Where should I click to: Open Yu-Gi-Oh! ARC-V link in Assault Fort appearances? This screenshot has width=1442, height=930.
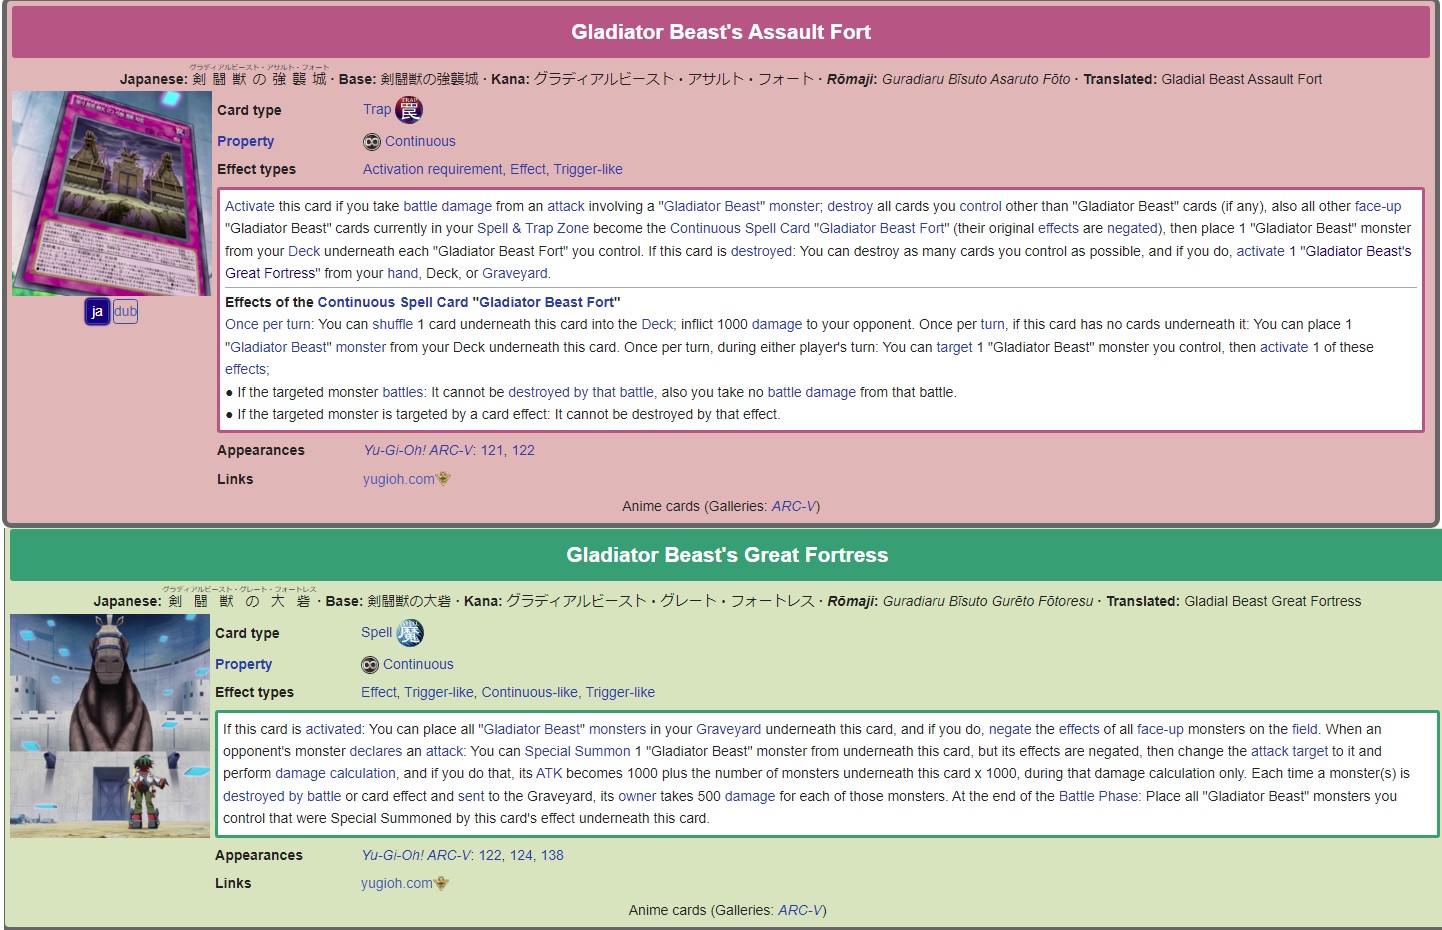click(x=417, y=451)
